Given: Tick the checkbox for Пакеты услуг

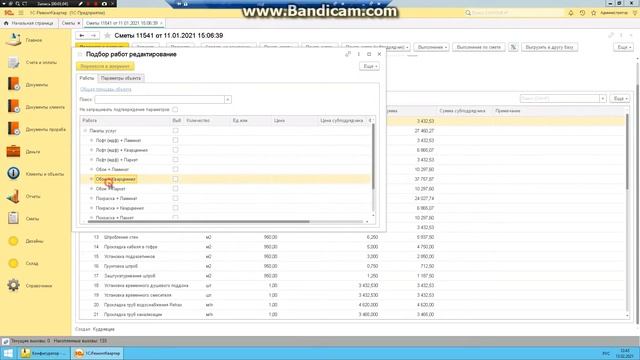Looking at the screenshot, I should [176, 131].
